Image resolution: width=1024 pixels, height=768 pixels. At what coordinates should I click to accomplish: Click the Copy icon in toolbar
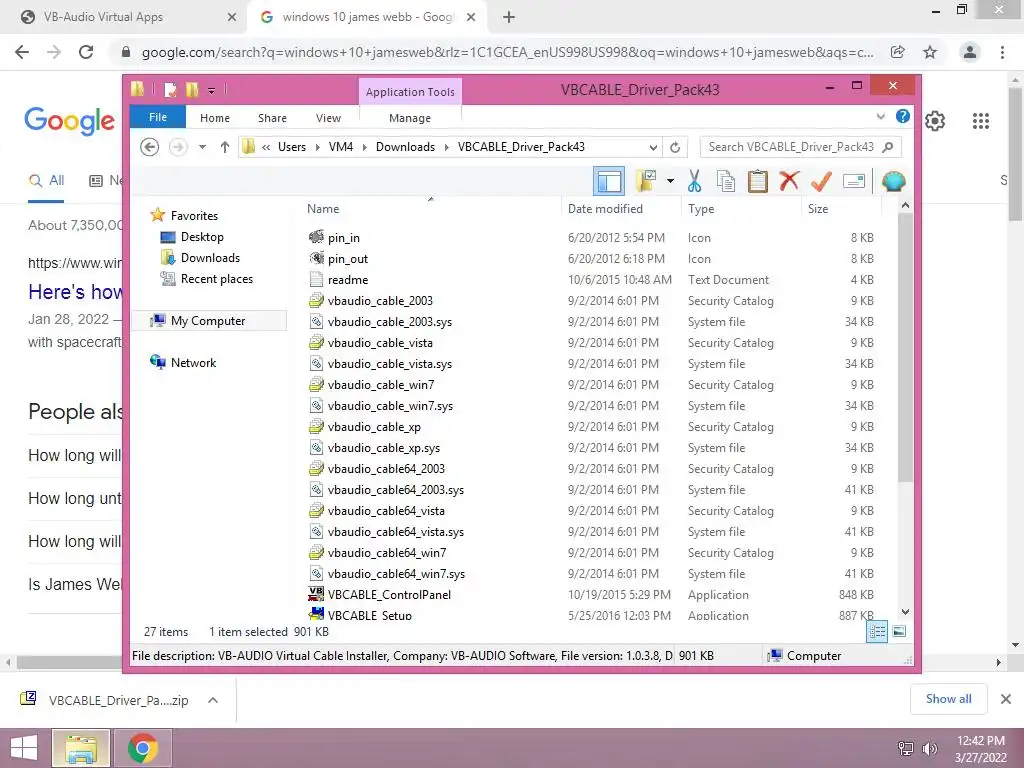726,181
